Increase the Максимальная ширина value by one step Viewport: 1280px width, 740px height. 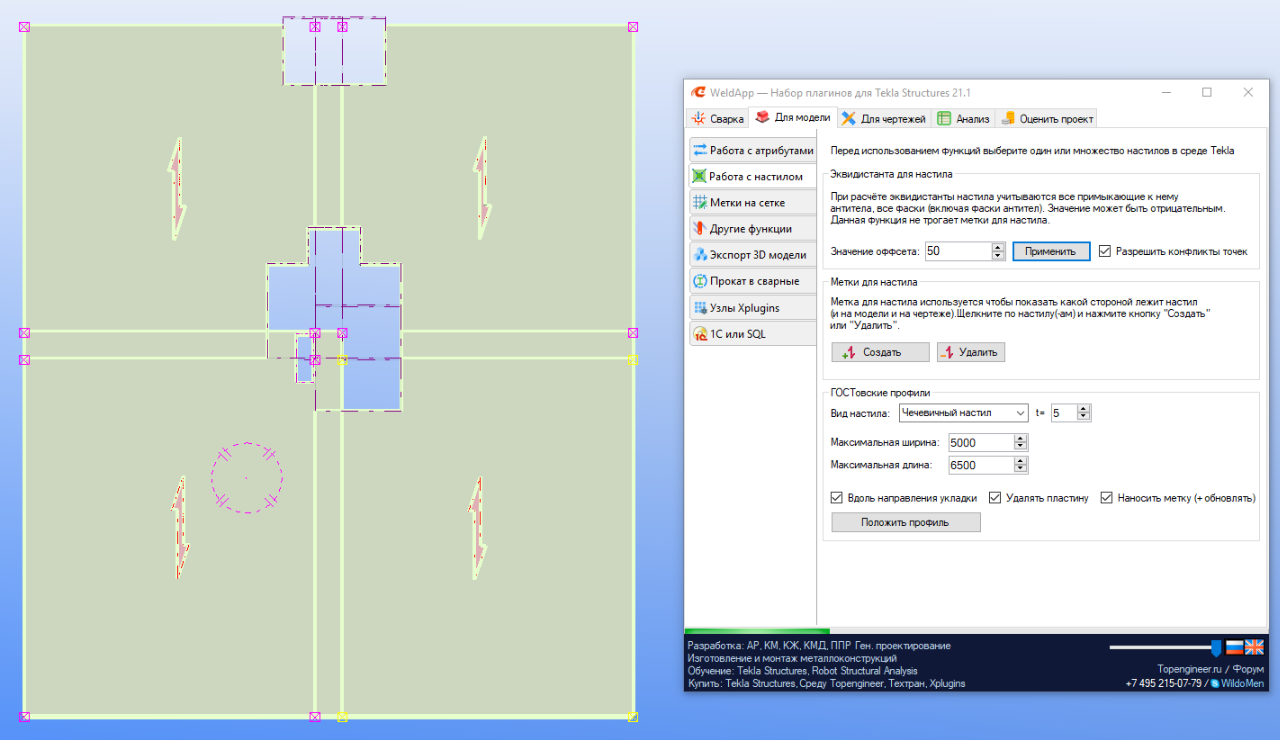(x=1020, y=438)
